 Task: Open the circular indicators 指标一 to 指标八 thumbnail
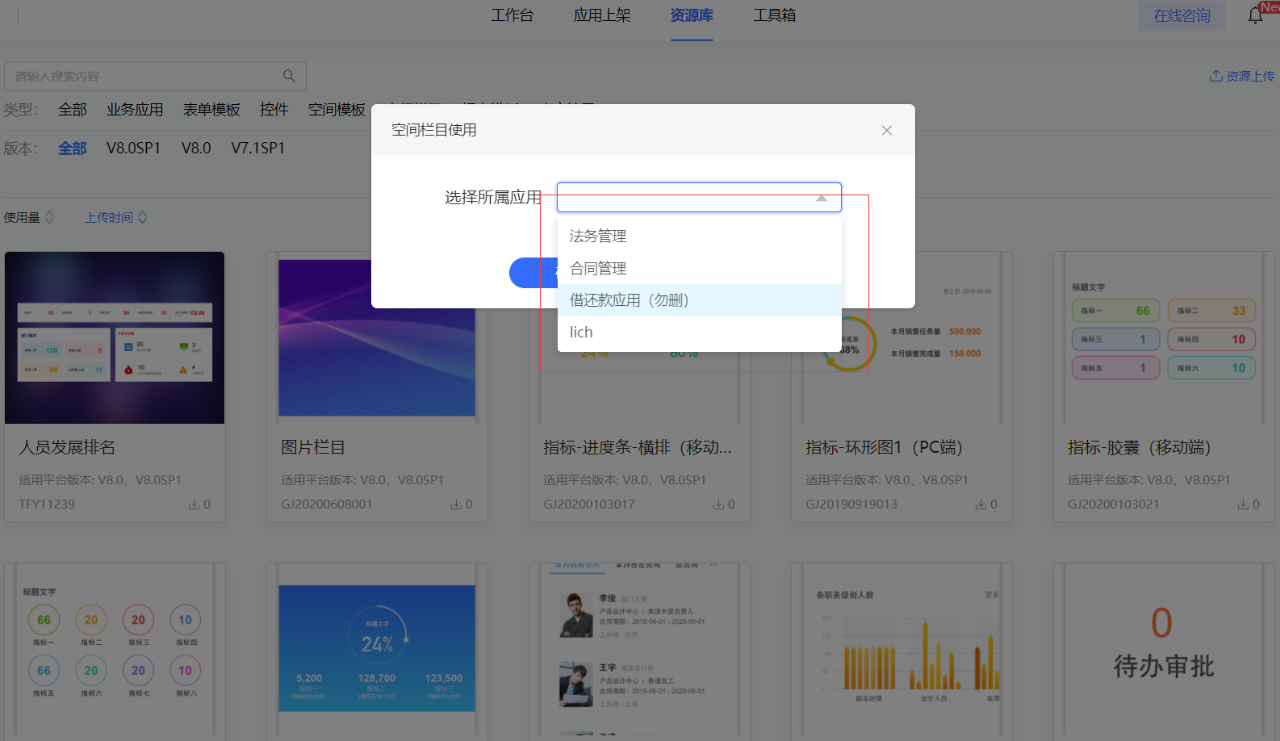coord(115,651)
